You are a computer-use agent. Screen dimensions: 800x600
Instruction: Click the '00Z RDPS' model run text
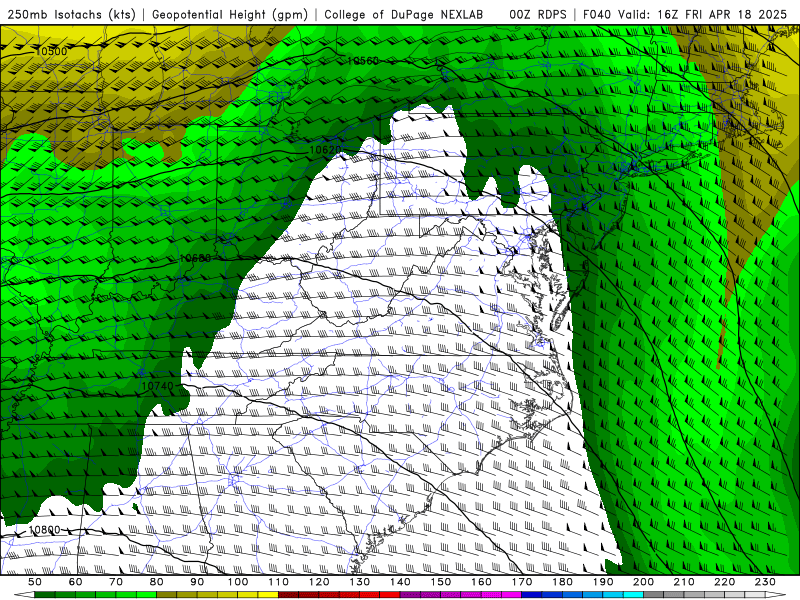[x=538, y=14]
